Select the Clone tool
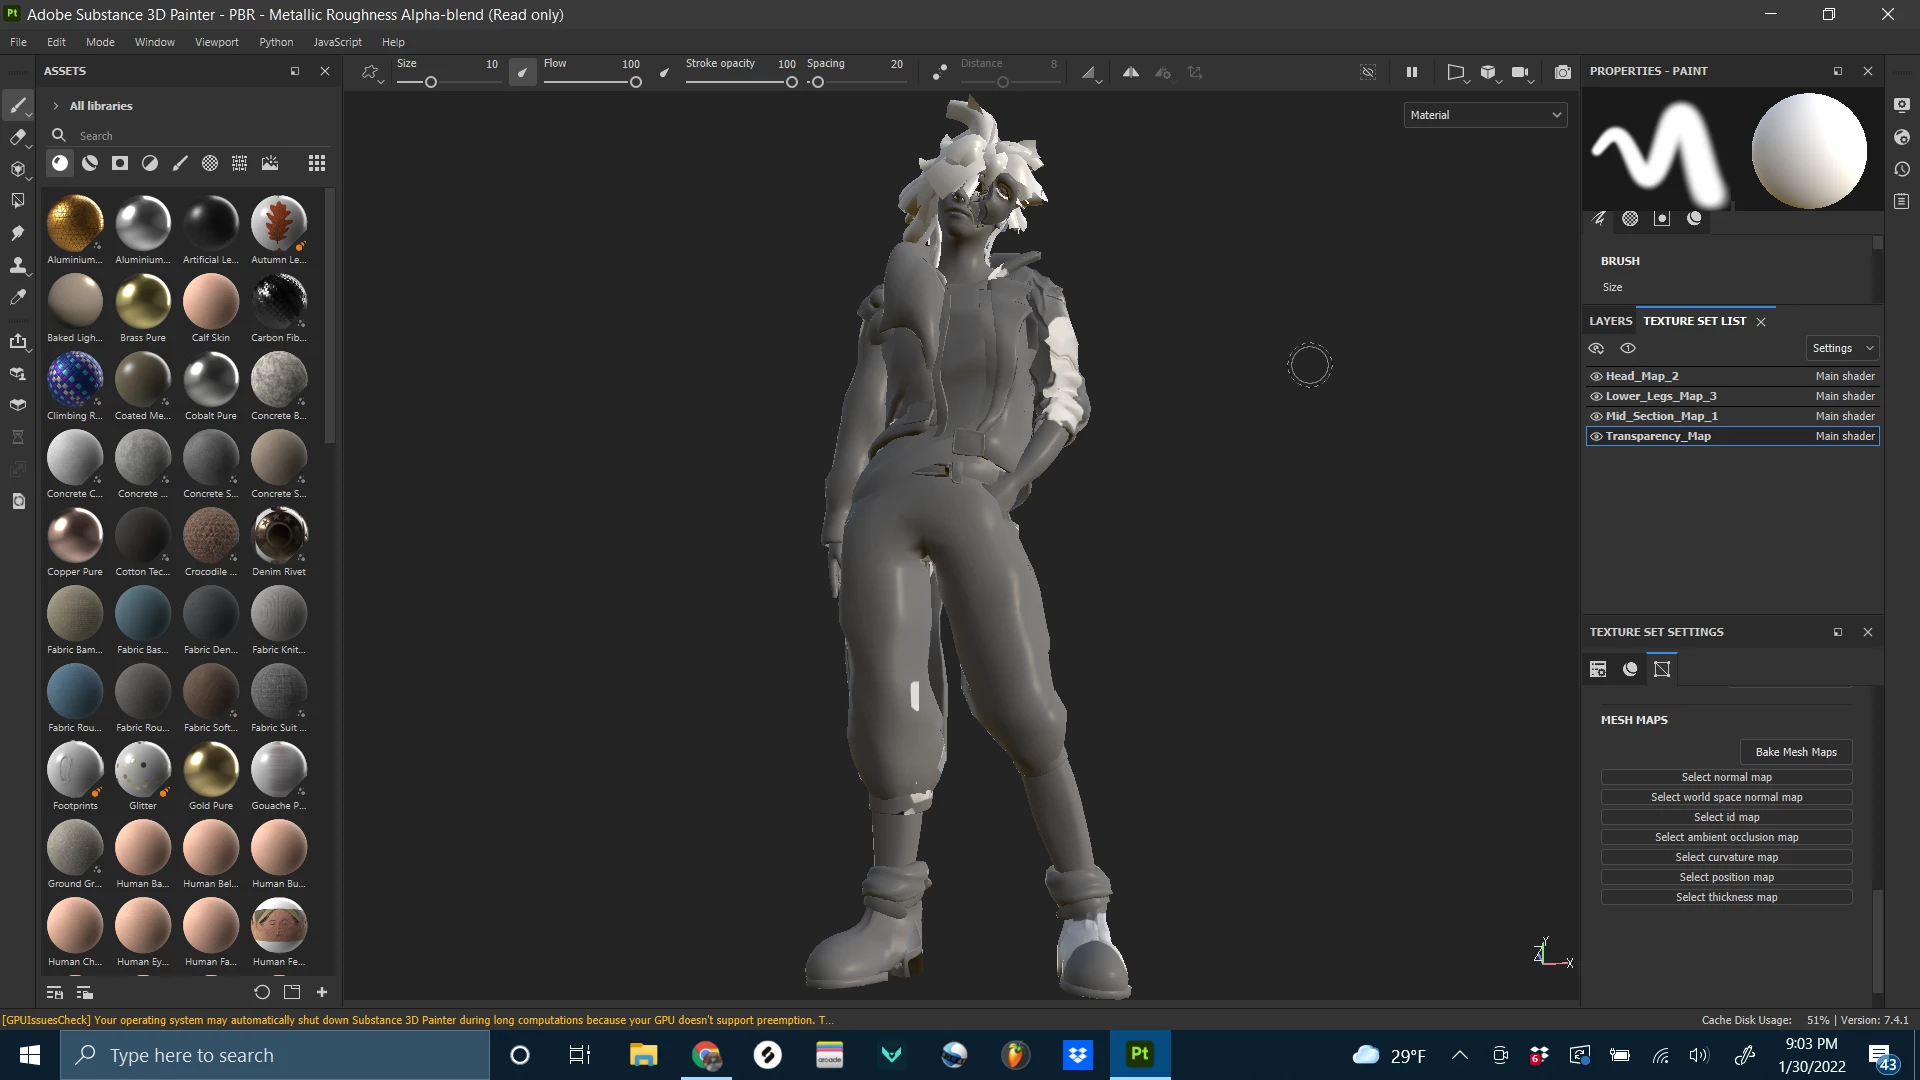 (17, 265)
